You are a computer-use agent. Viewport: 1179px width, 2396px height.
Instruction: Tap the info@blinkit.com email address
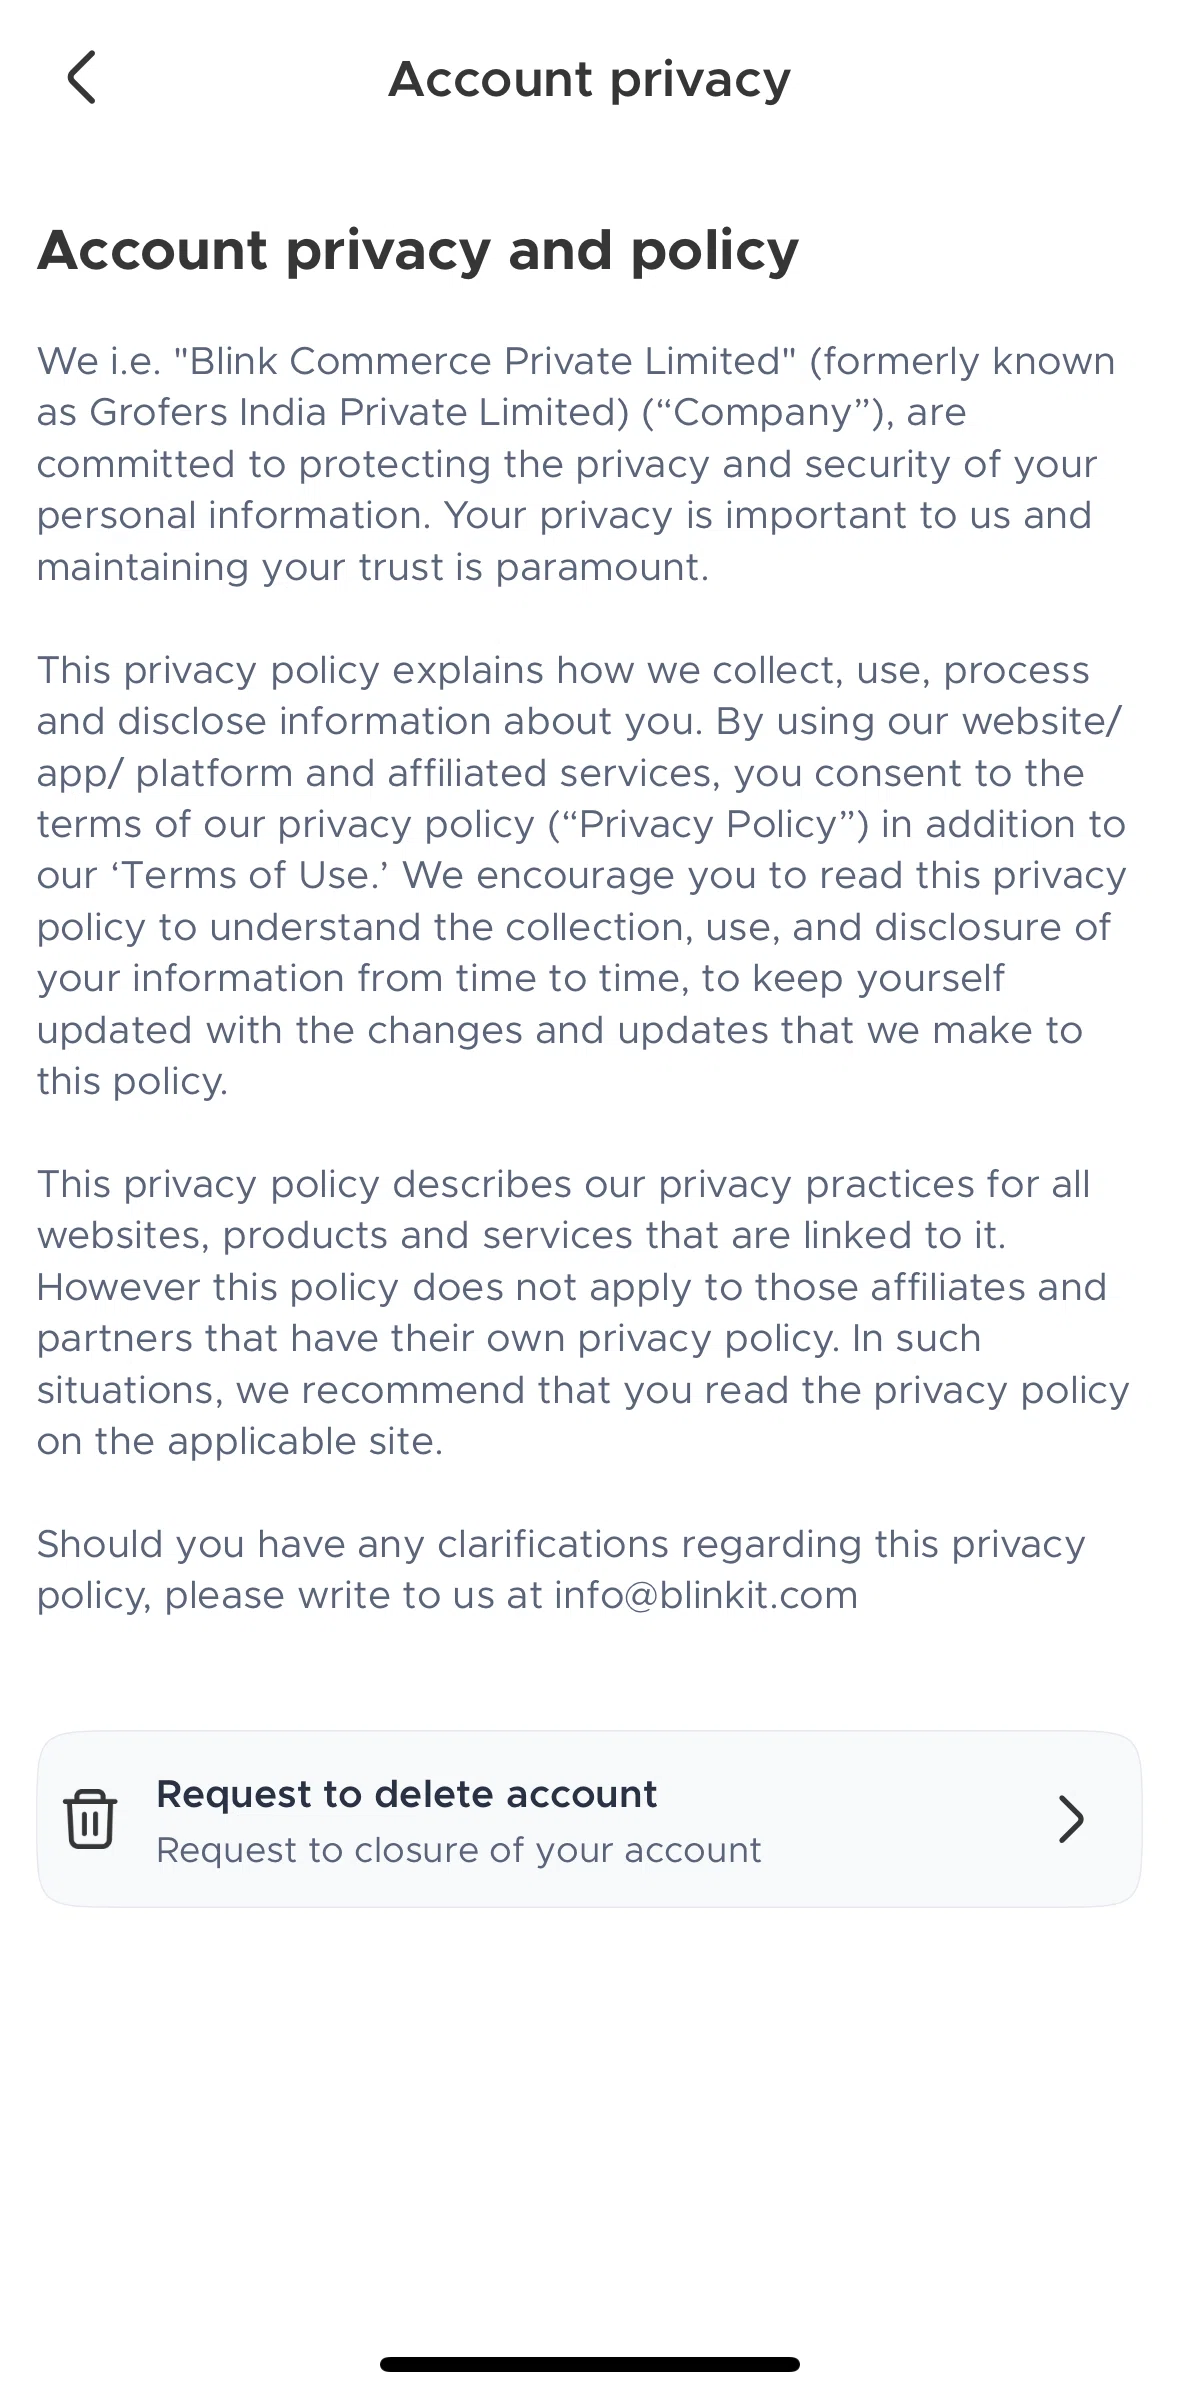[x=706, y=1595]
